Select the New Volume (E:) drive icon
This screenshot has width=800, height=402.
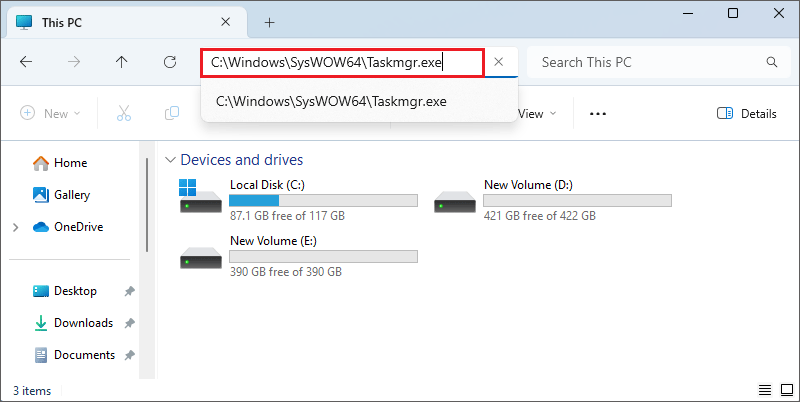[201, 257]
